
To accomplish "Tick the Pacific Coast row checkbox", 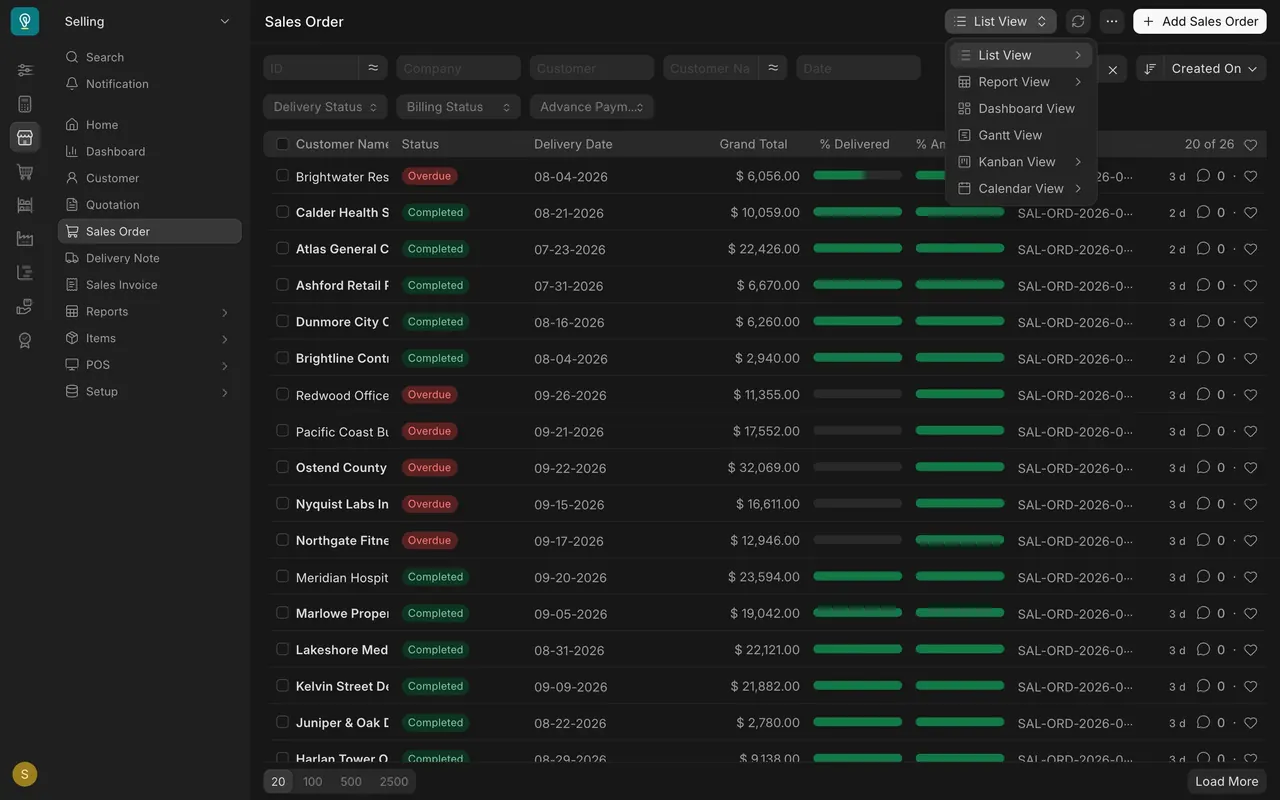I will pos(282,431).
